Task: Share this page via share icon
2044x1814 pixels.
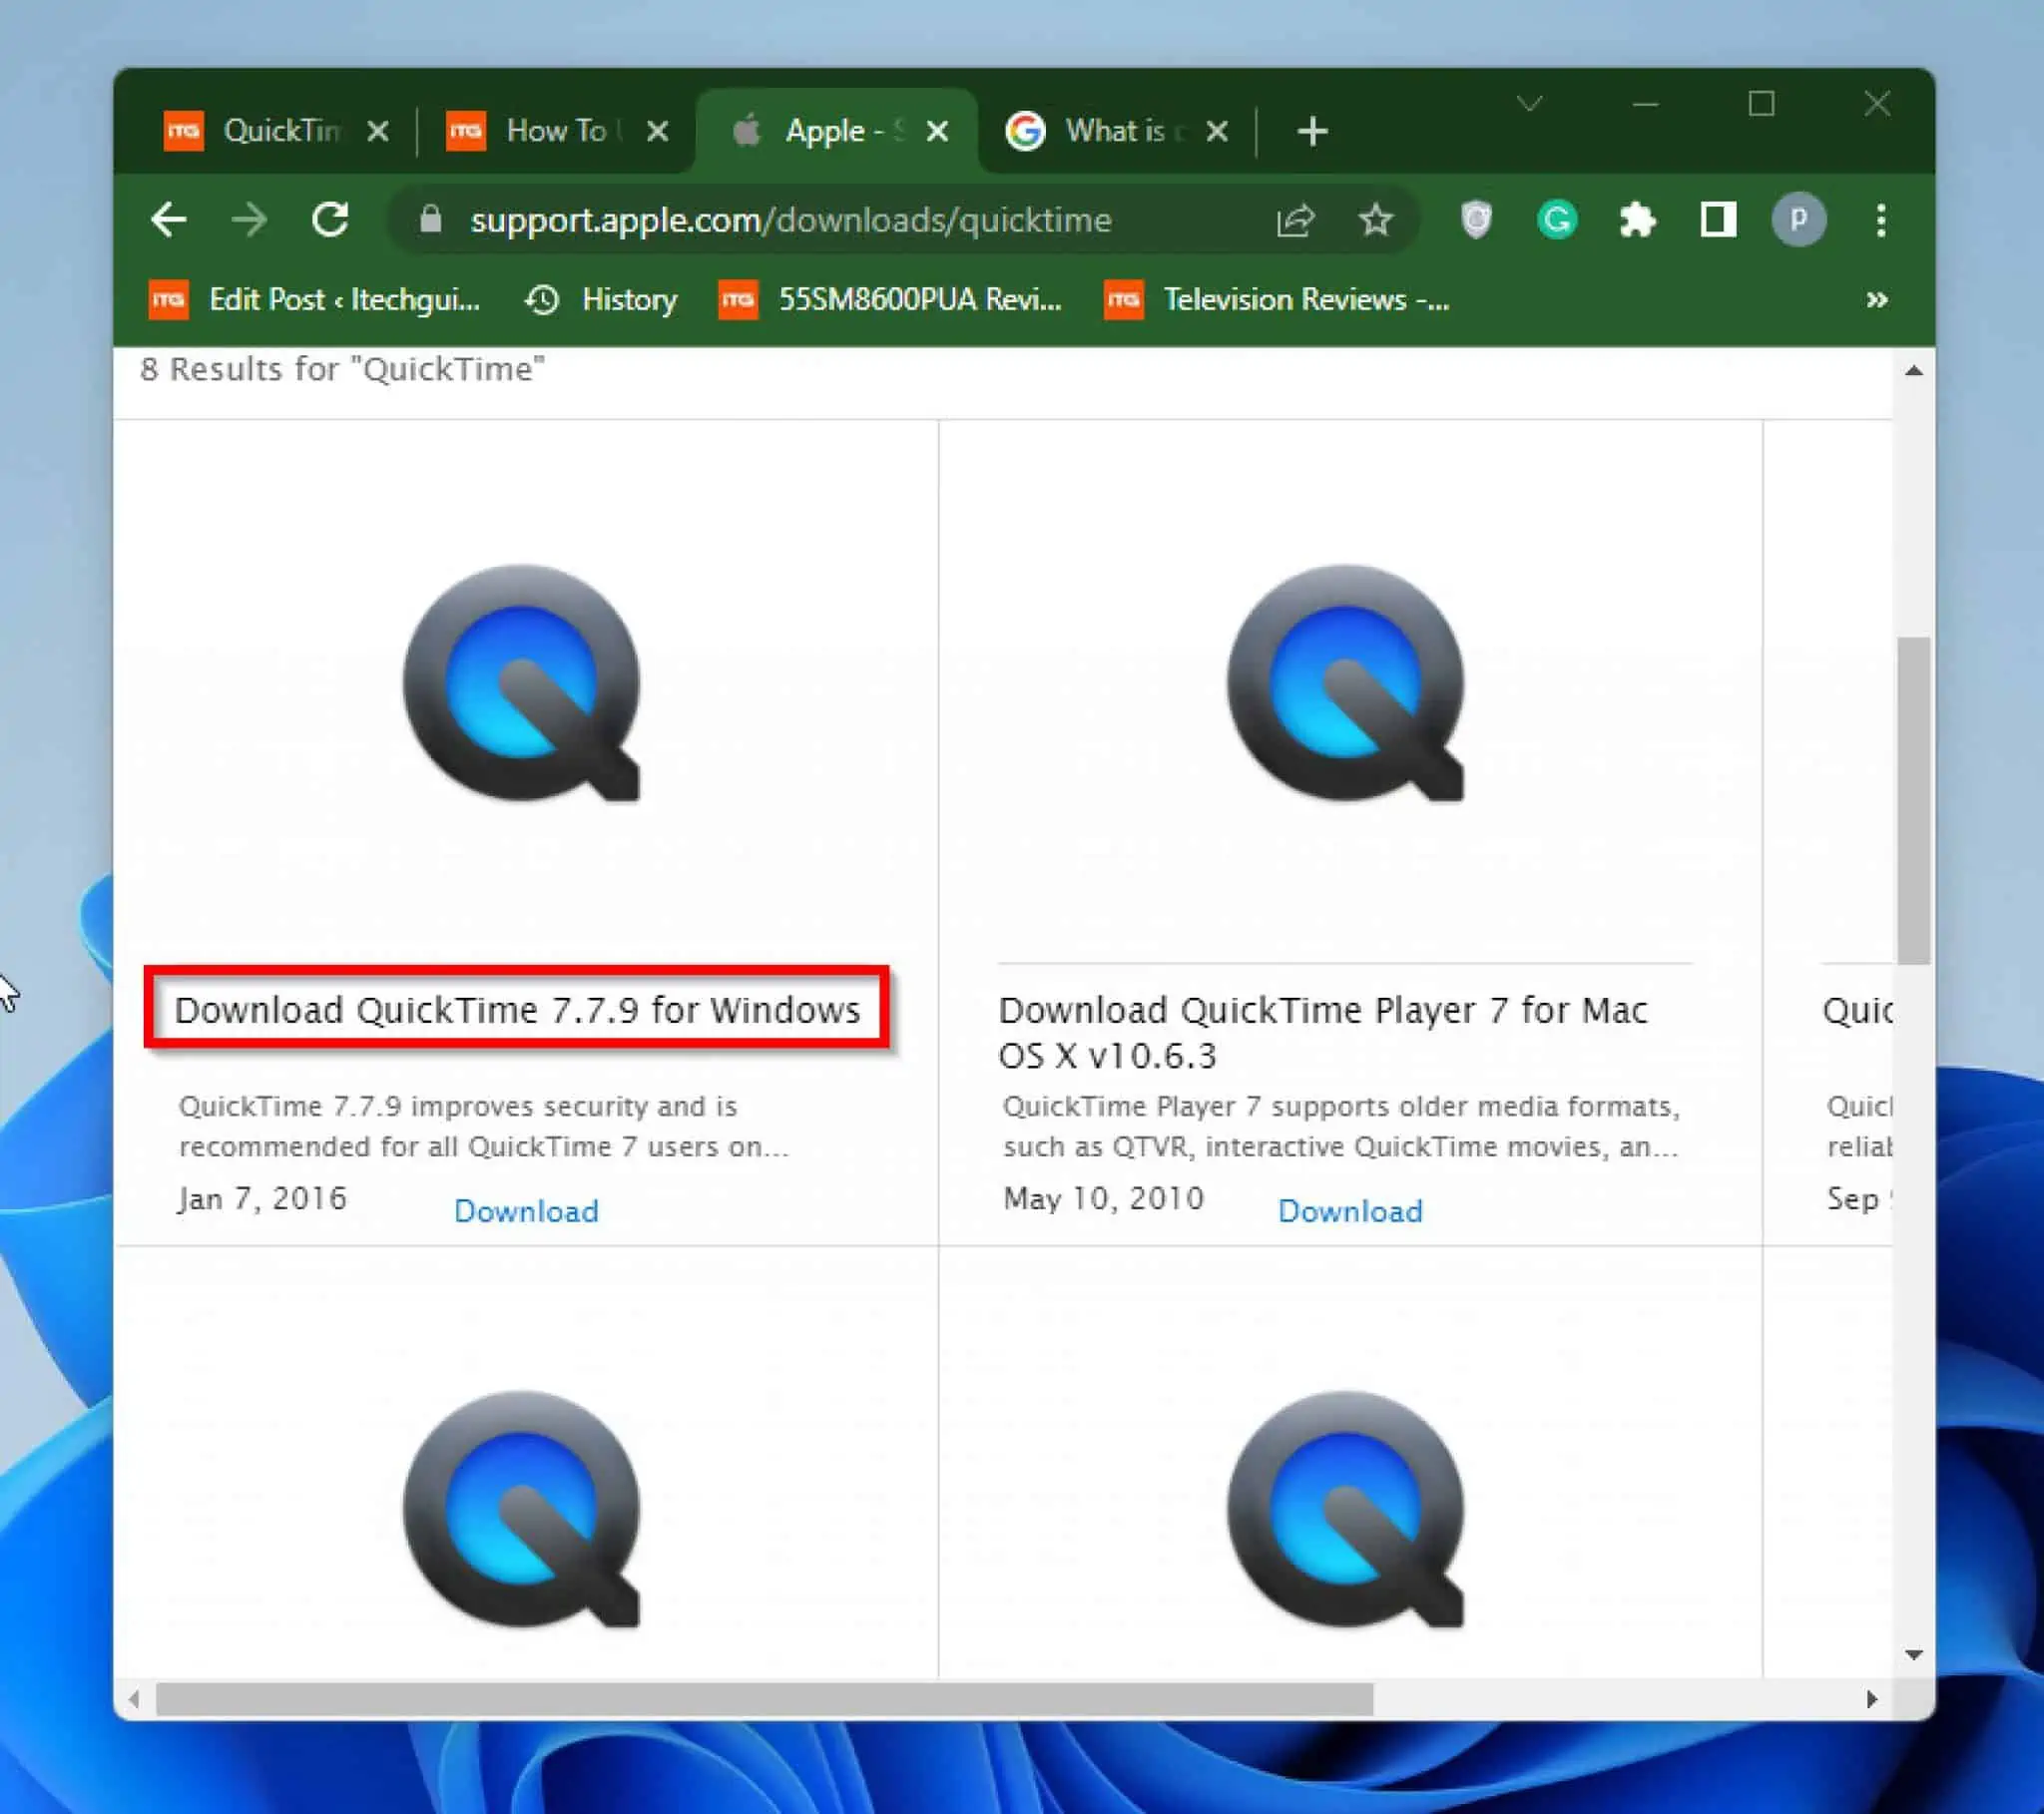Action: (x=1296, y=219)
